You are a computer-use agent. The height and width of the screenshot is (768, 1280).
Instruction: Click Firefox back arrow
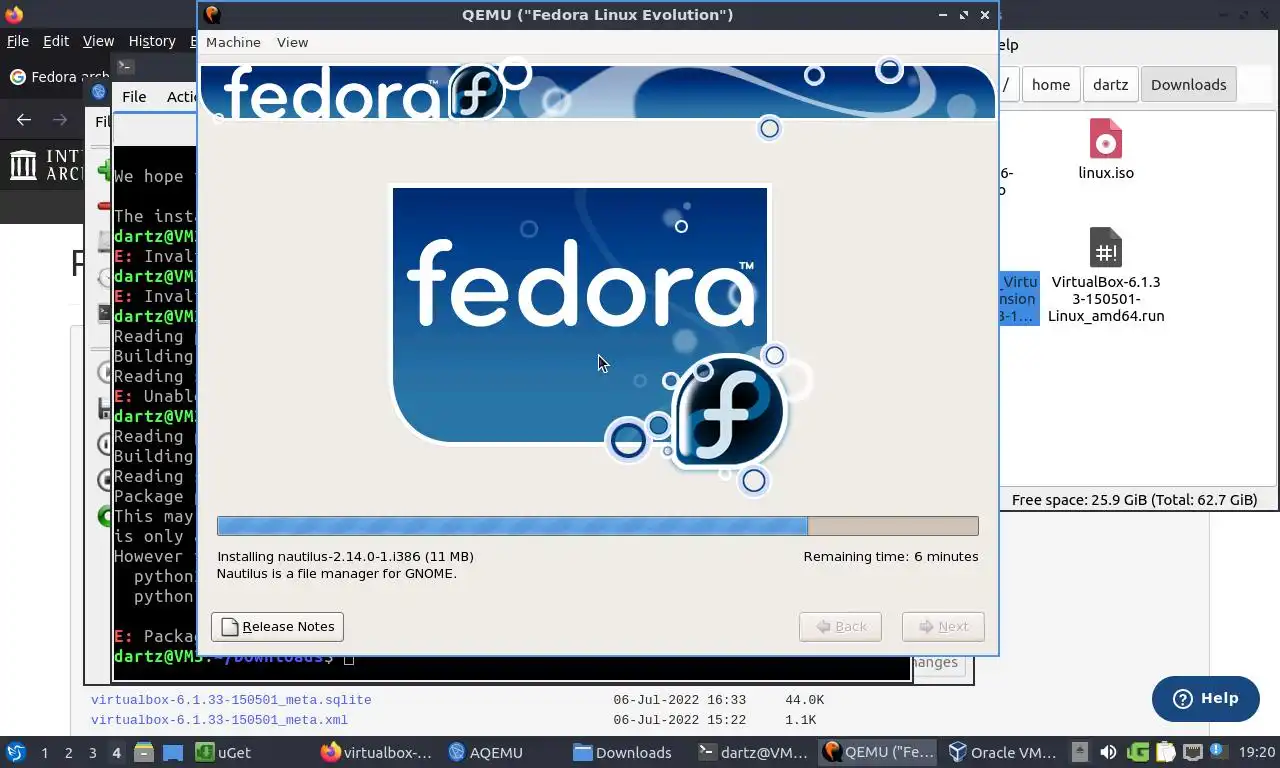coord(24,120)
